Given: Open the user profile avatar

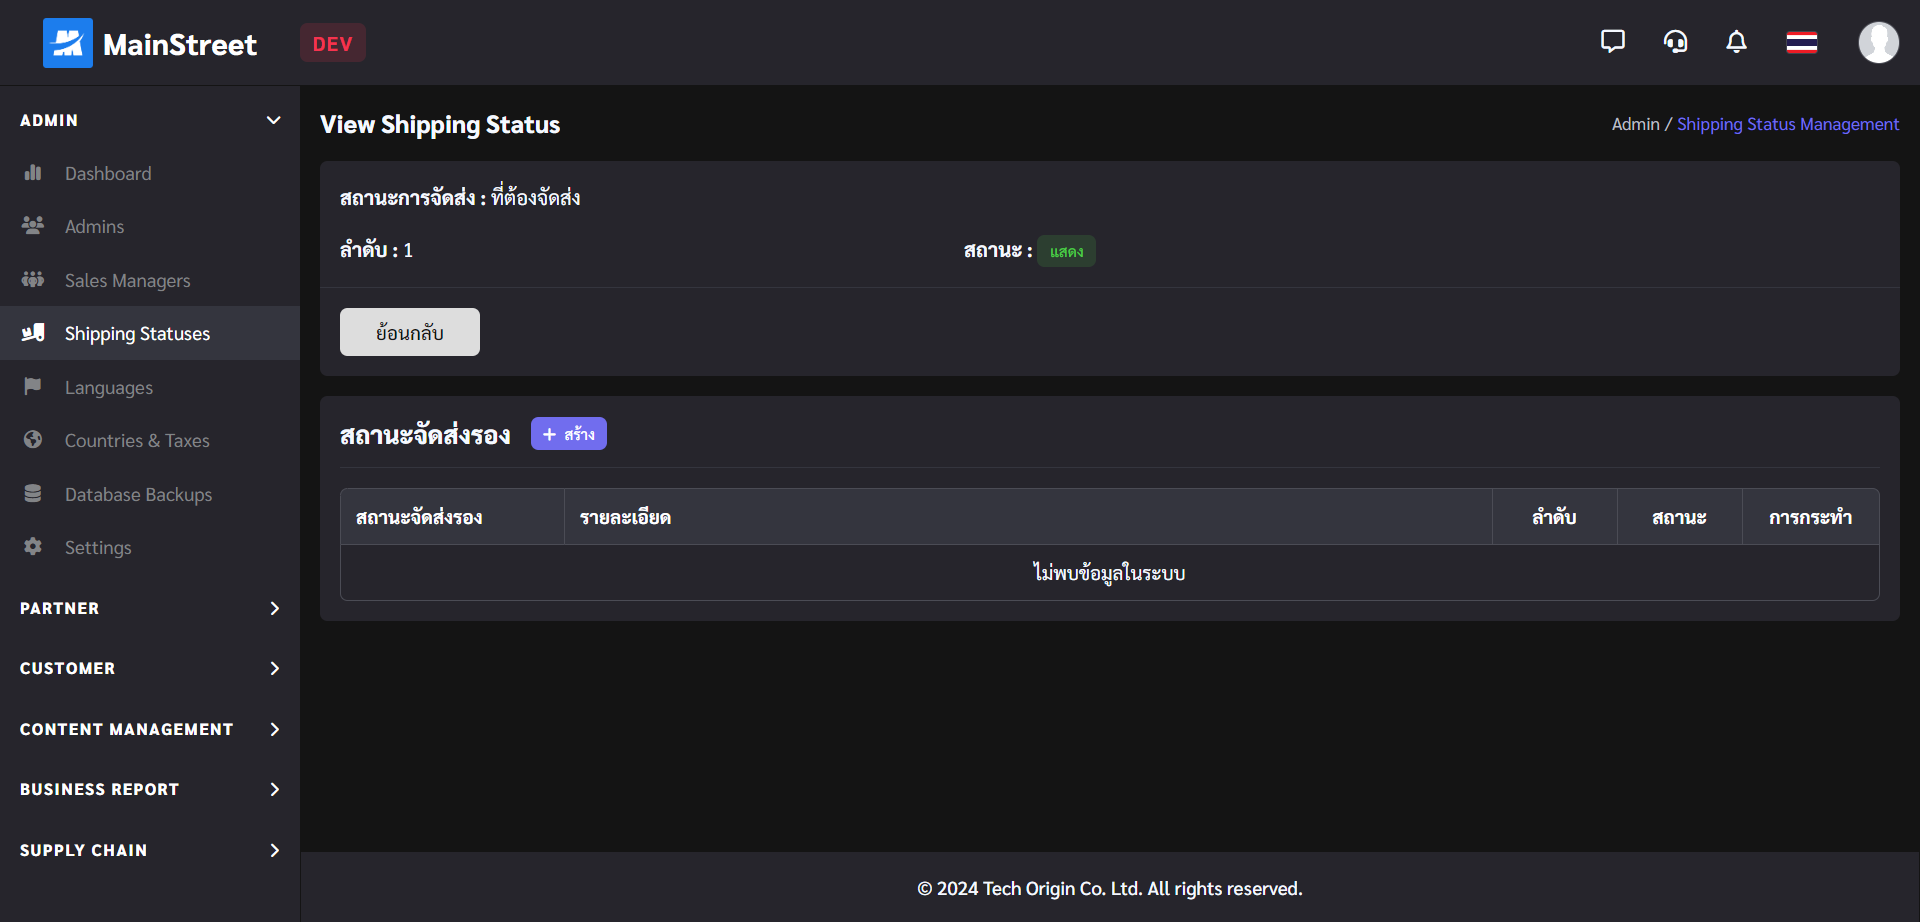Looking at the screenshot, I should coord(1879,42).
